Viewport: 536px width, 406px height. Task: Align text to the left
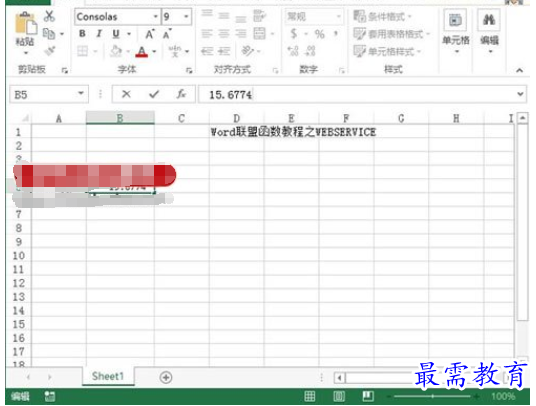(206, 33)
